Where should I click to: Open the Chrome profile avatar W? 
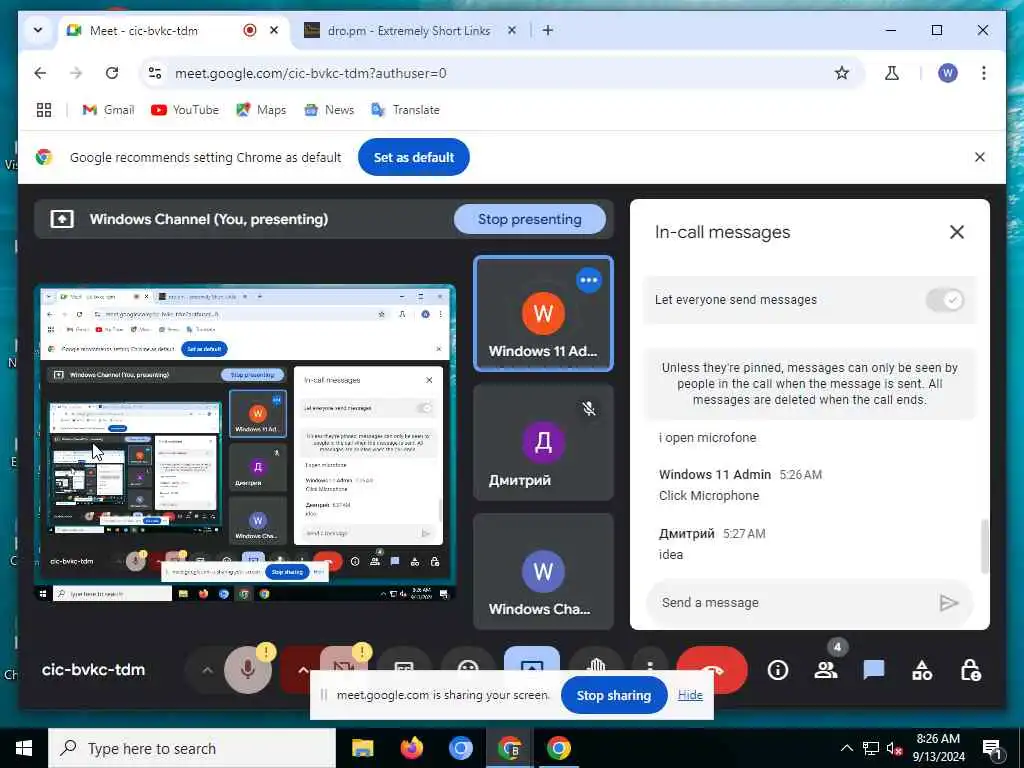tap(948, 73)
